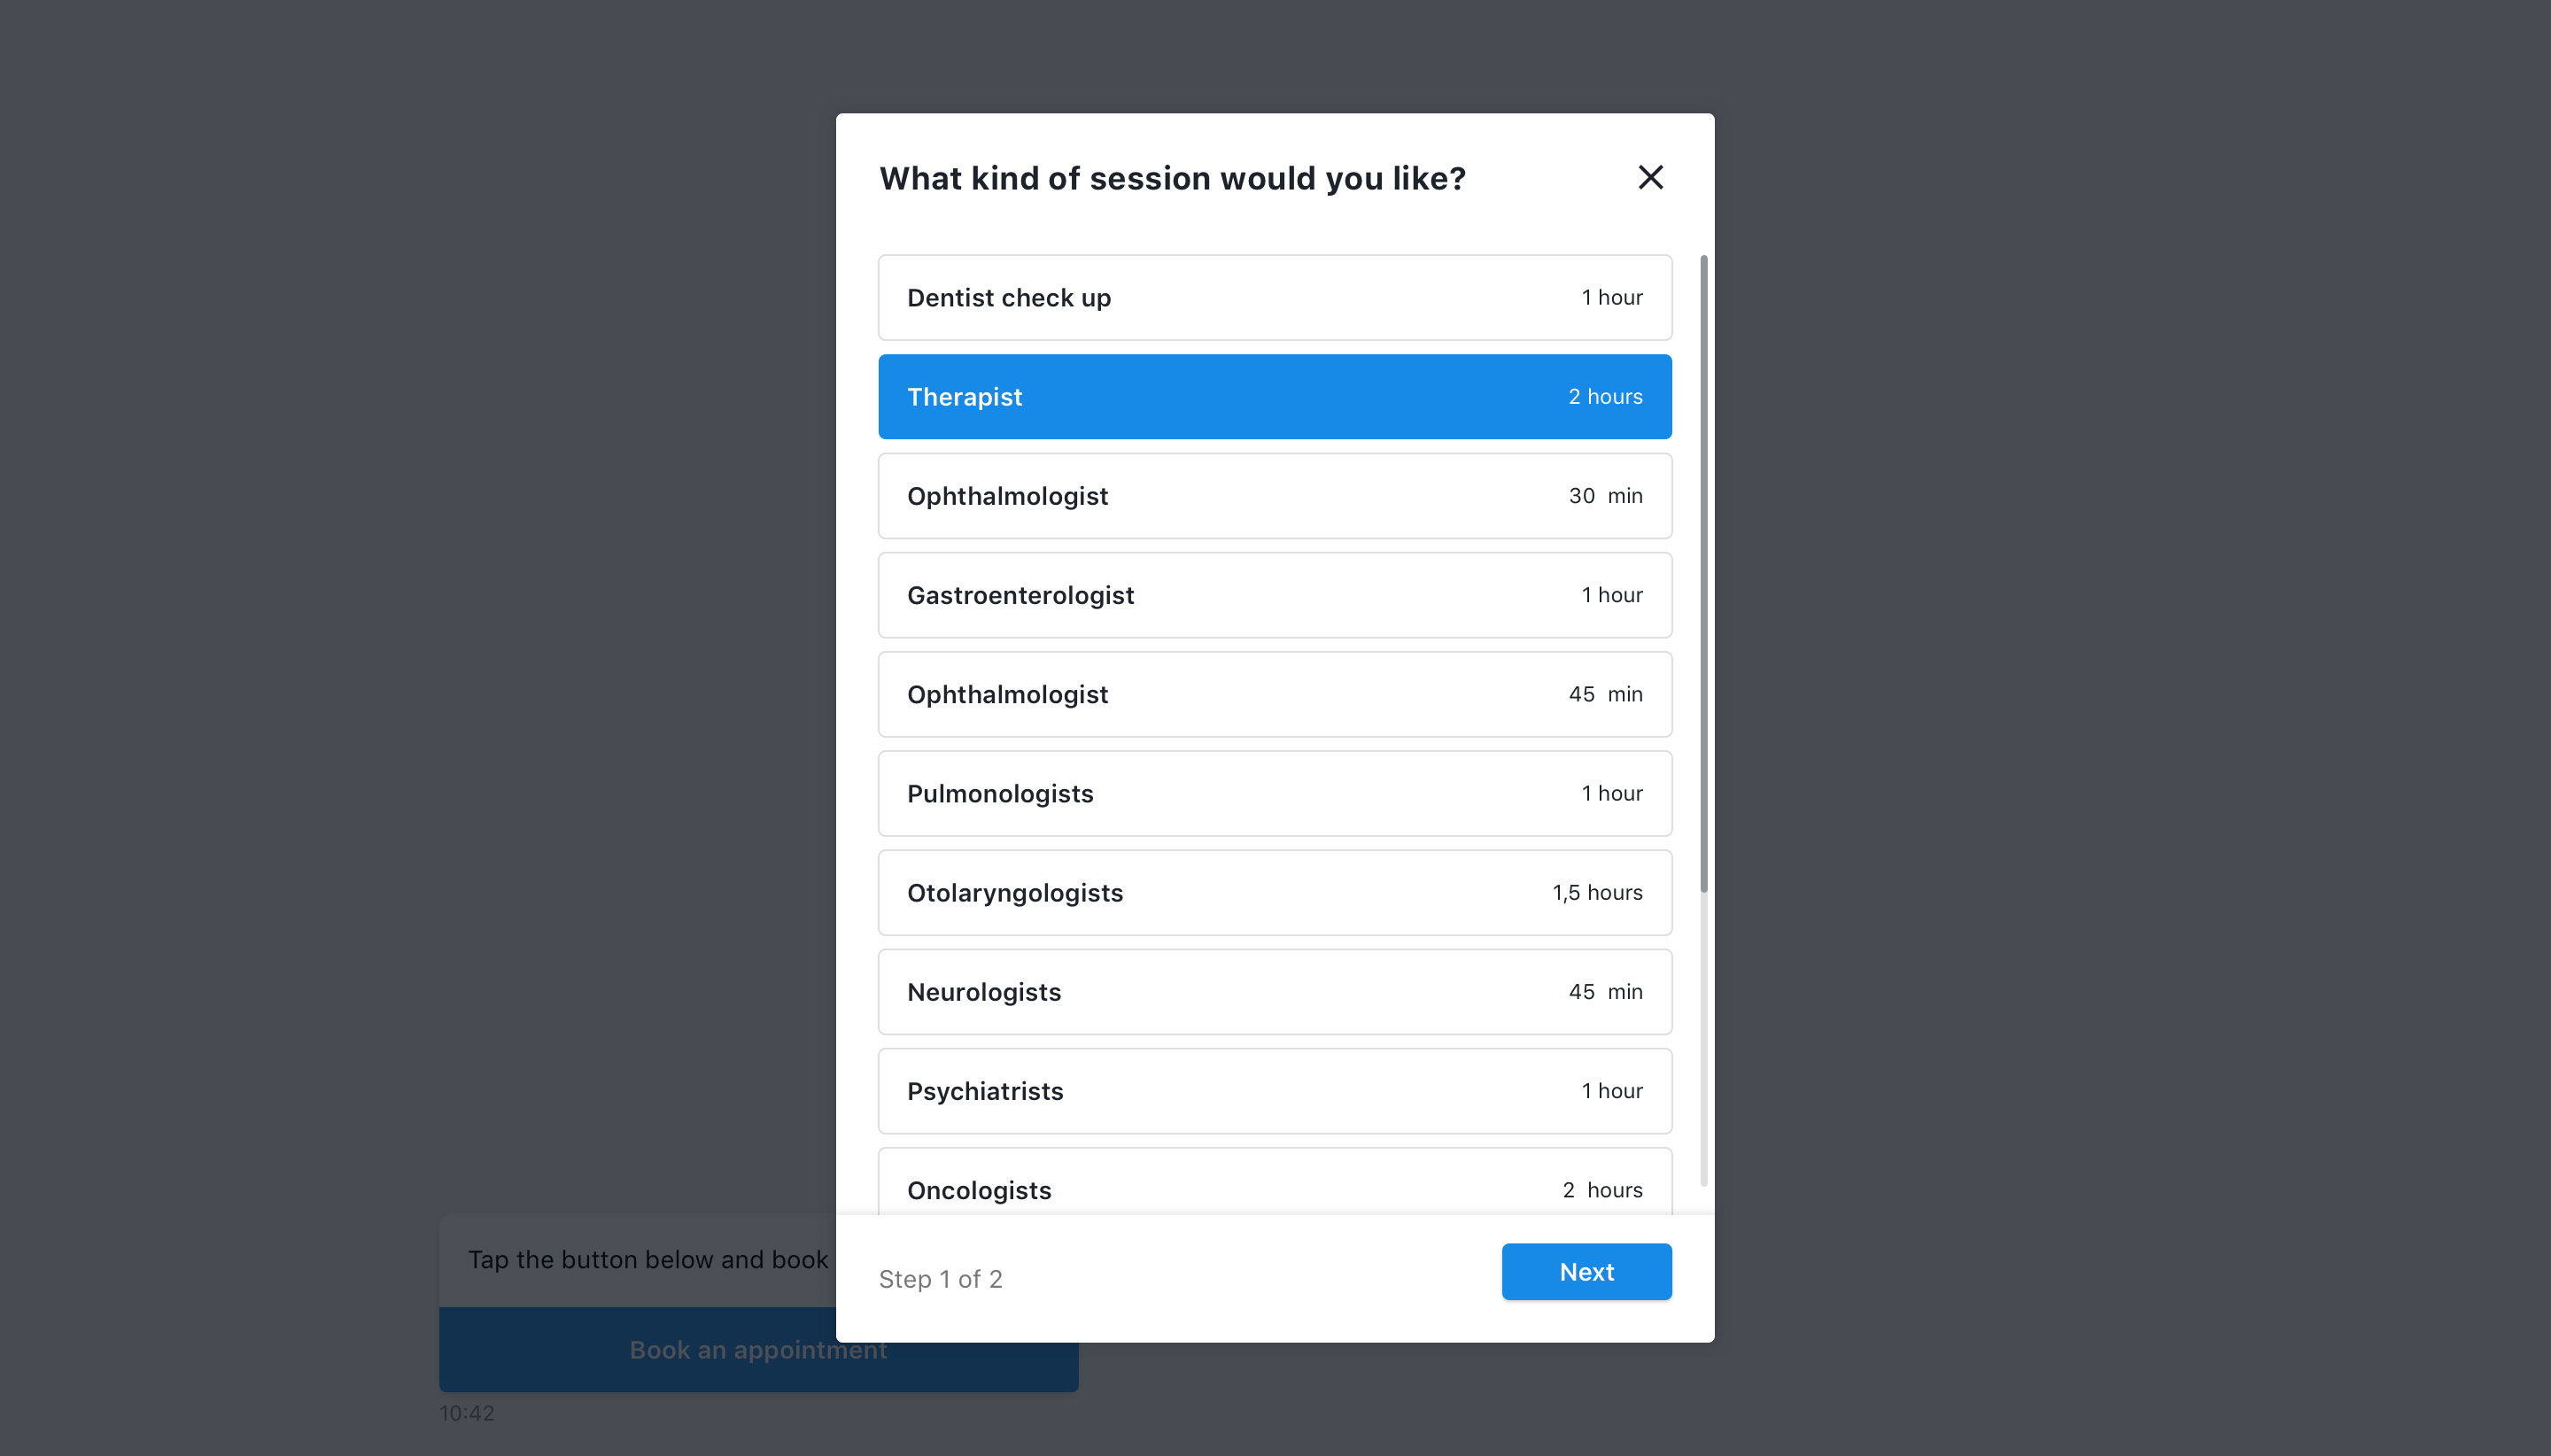Click the Next button
This screenshot has height=1456, width=2551.
click(1586, 1271)
